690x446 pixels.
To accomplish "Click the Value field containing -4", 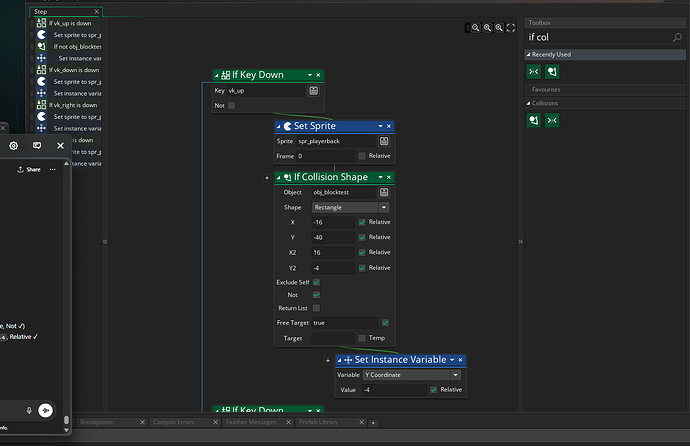I will coord(394,390).
